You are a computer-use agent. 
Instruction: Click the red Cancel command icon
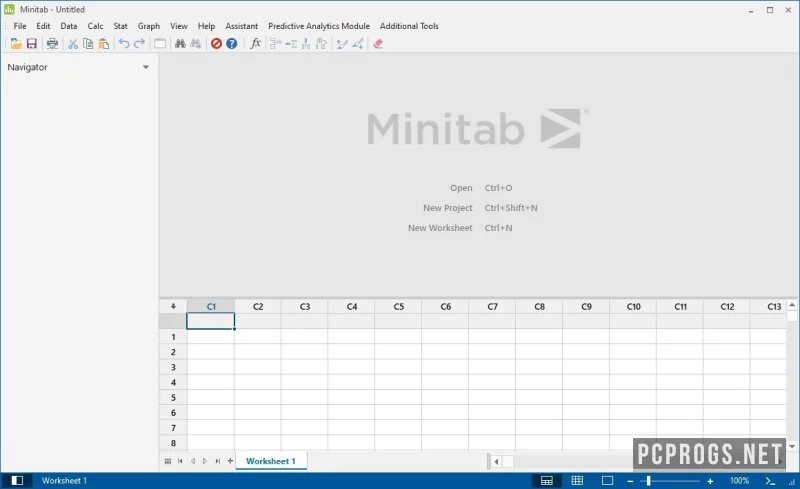point(216,44)
